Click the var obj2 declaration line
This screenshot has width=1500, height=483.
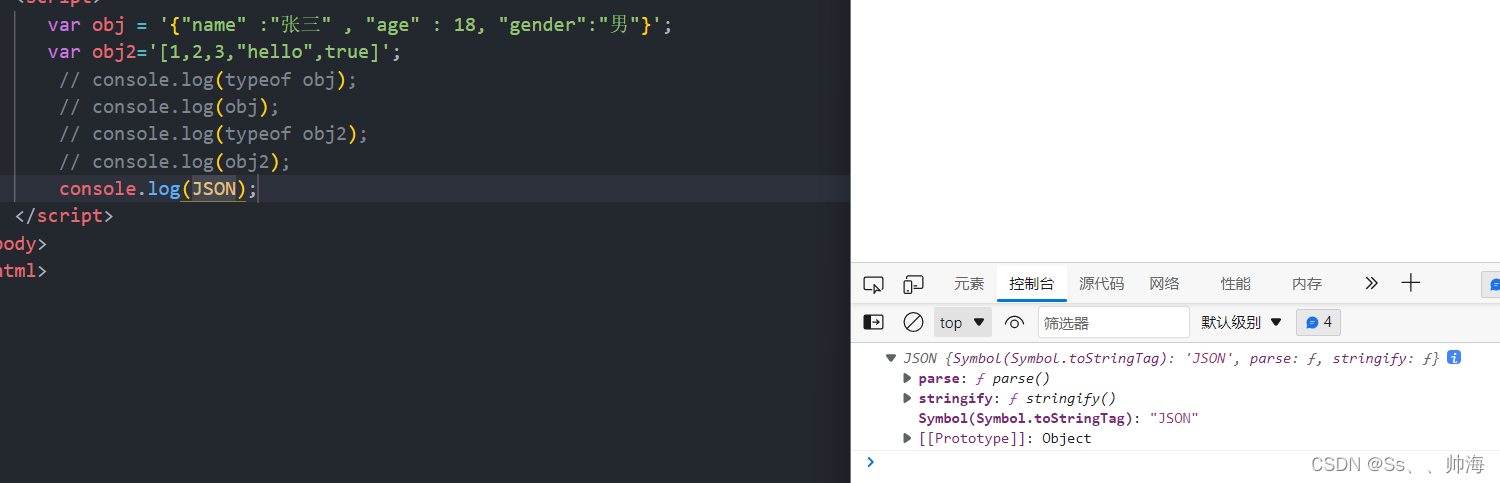pyautogui.click(x=224, y=52)
